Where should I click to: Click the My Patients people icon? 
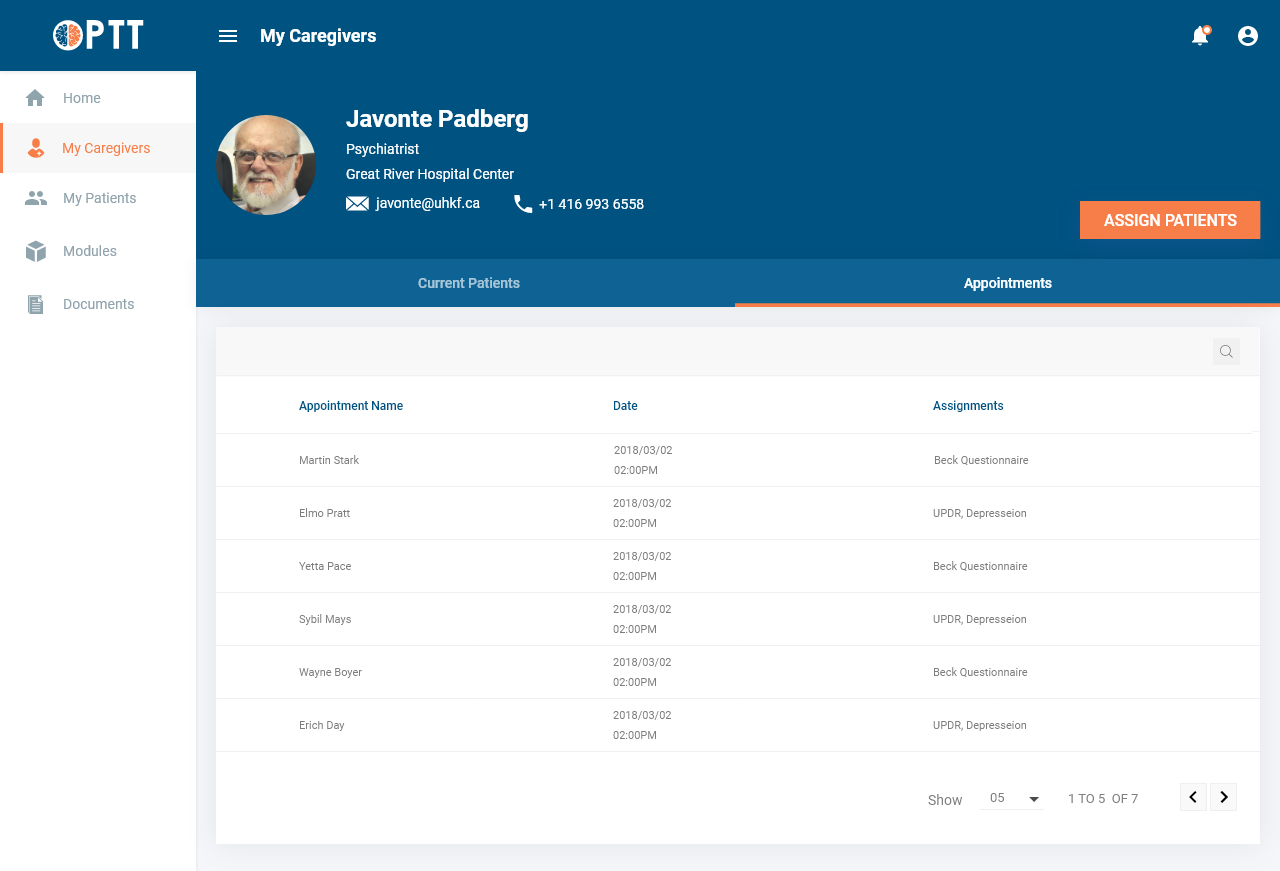[36, 198]
